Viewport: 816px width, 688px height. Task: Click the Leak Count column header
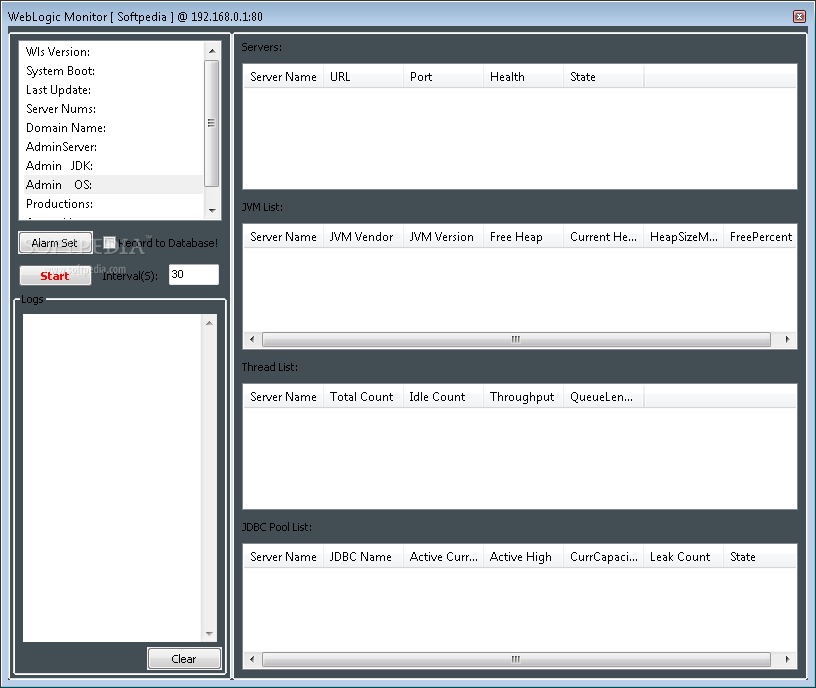684,557
